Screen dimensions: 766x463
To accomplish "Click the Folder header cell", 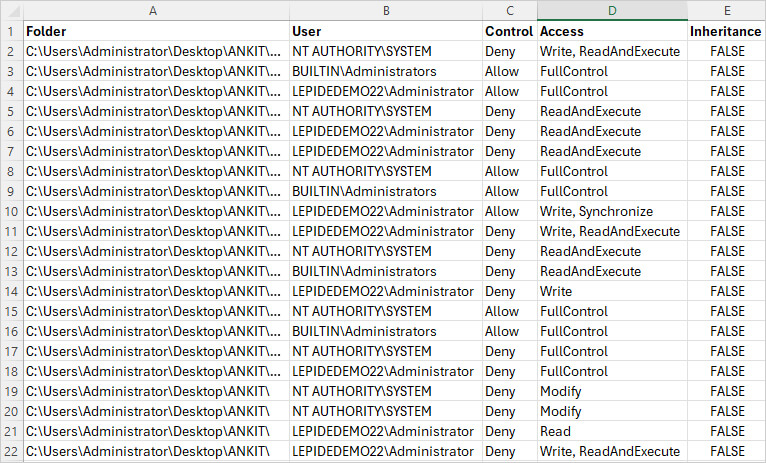I will (x=156, y=31).
